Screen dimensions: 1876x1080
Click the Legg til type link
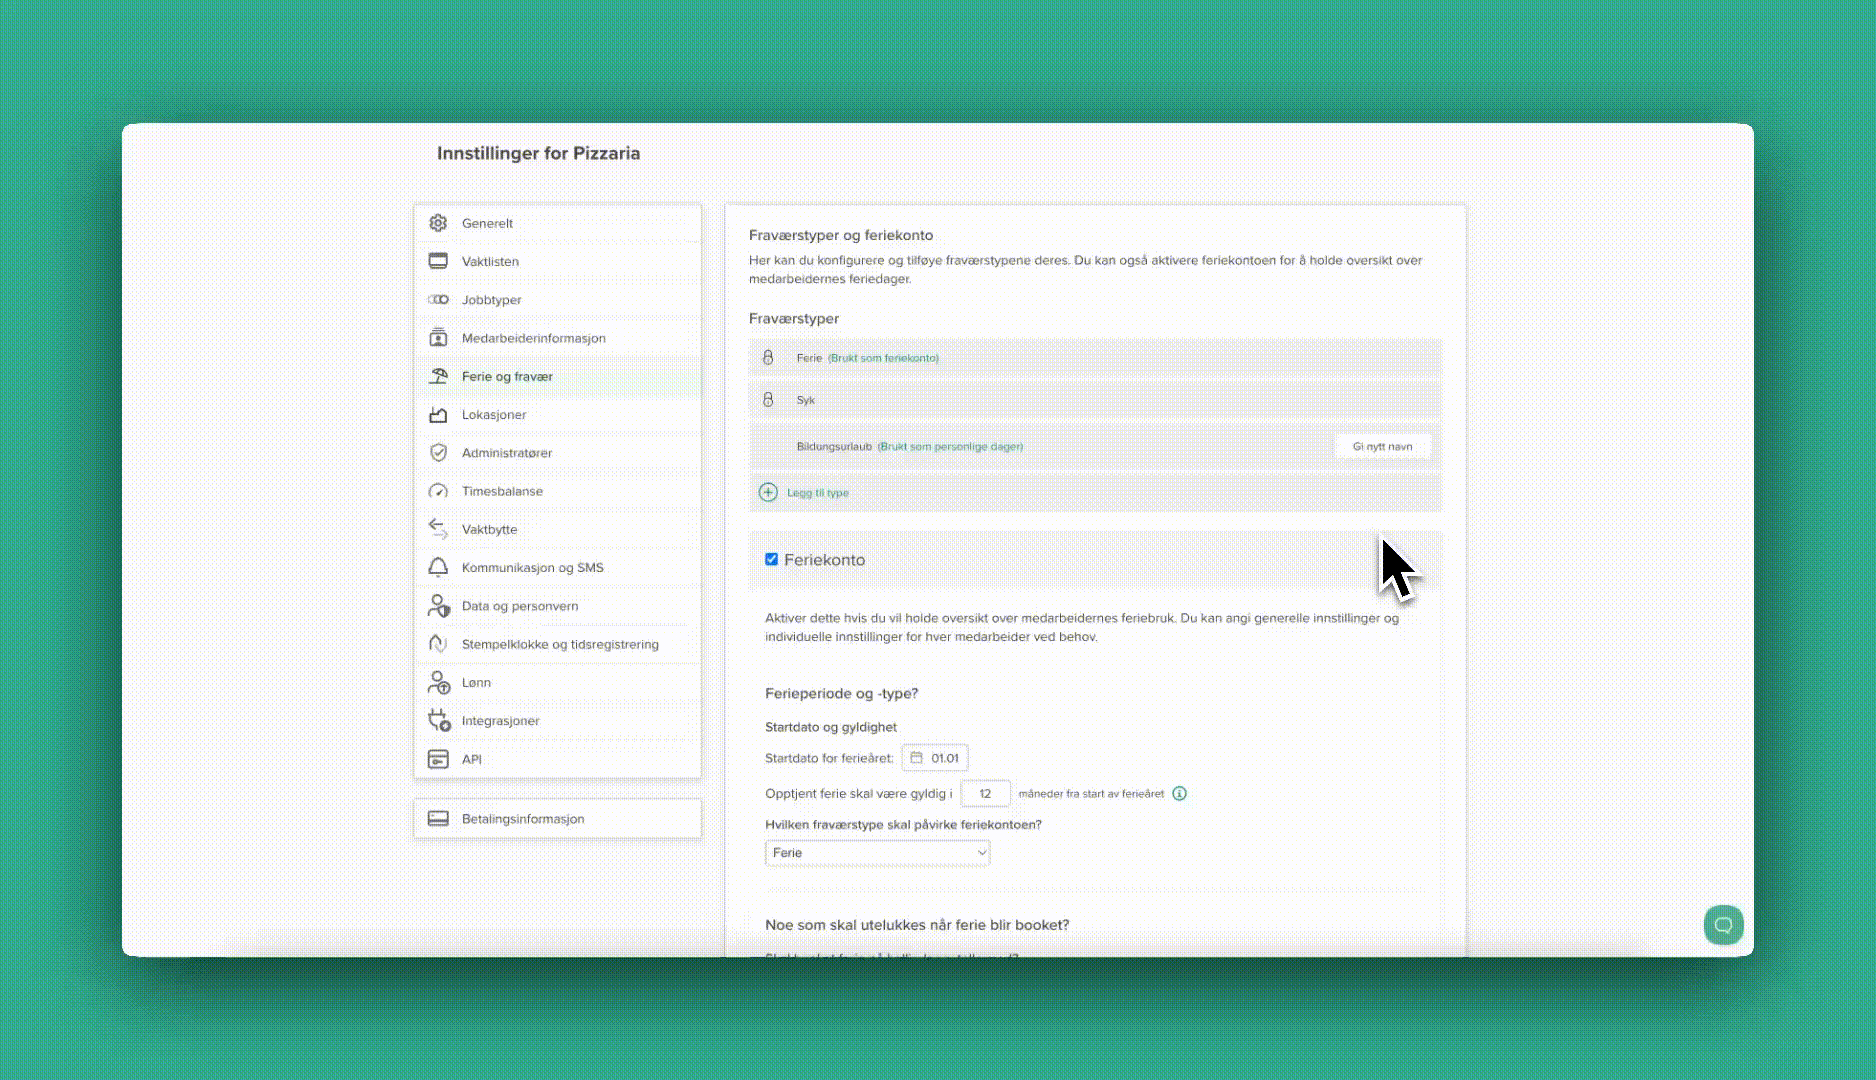[x=817, y=493]
